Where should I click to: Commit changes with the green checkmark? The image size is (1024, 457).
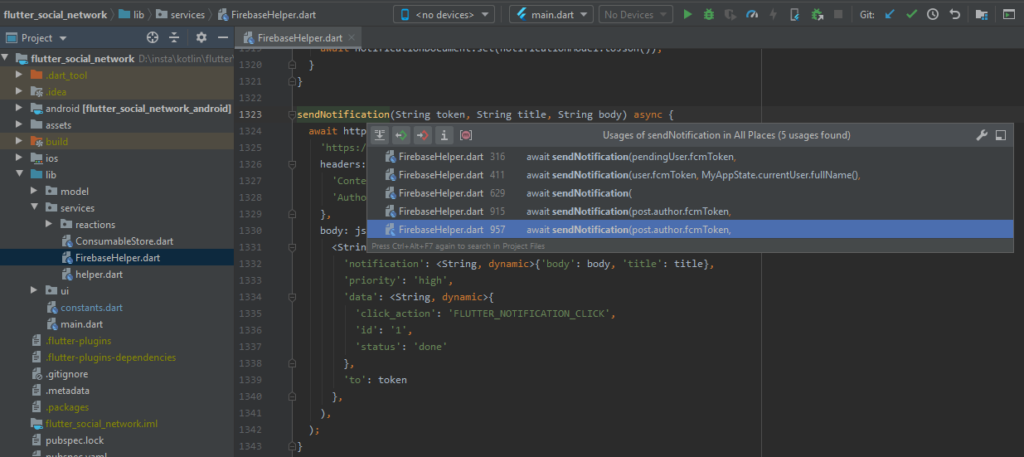pos(911,15)
